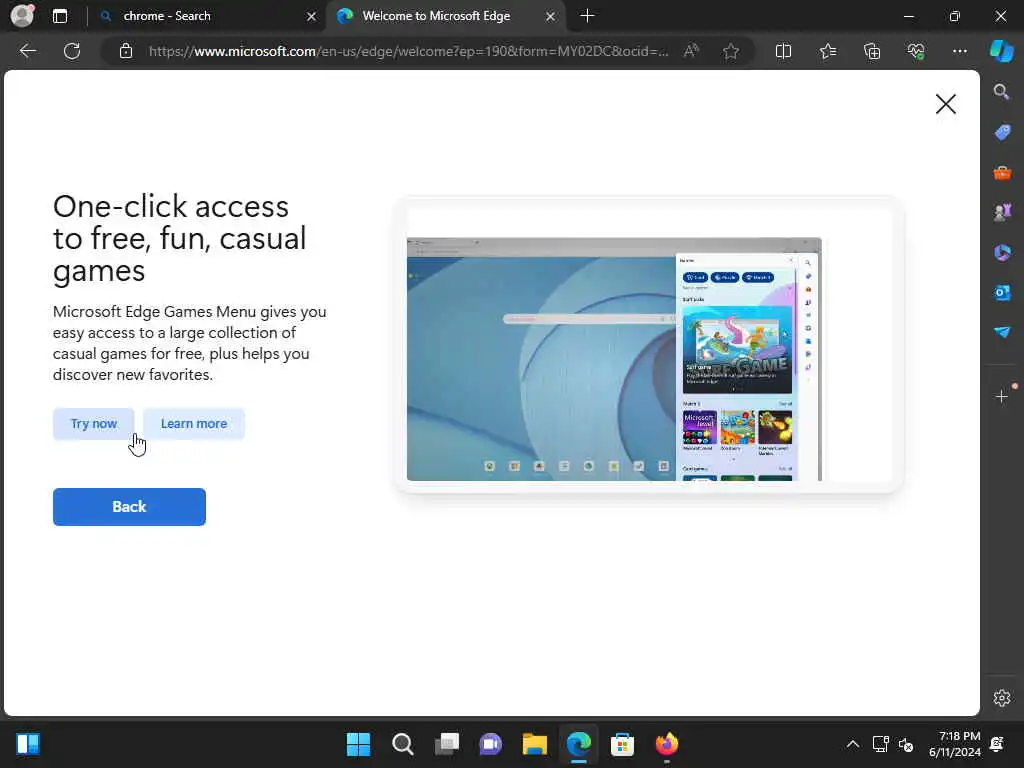Open the sidebar Games chess icon
1024x768 pixels.
coord(1002,212)
